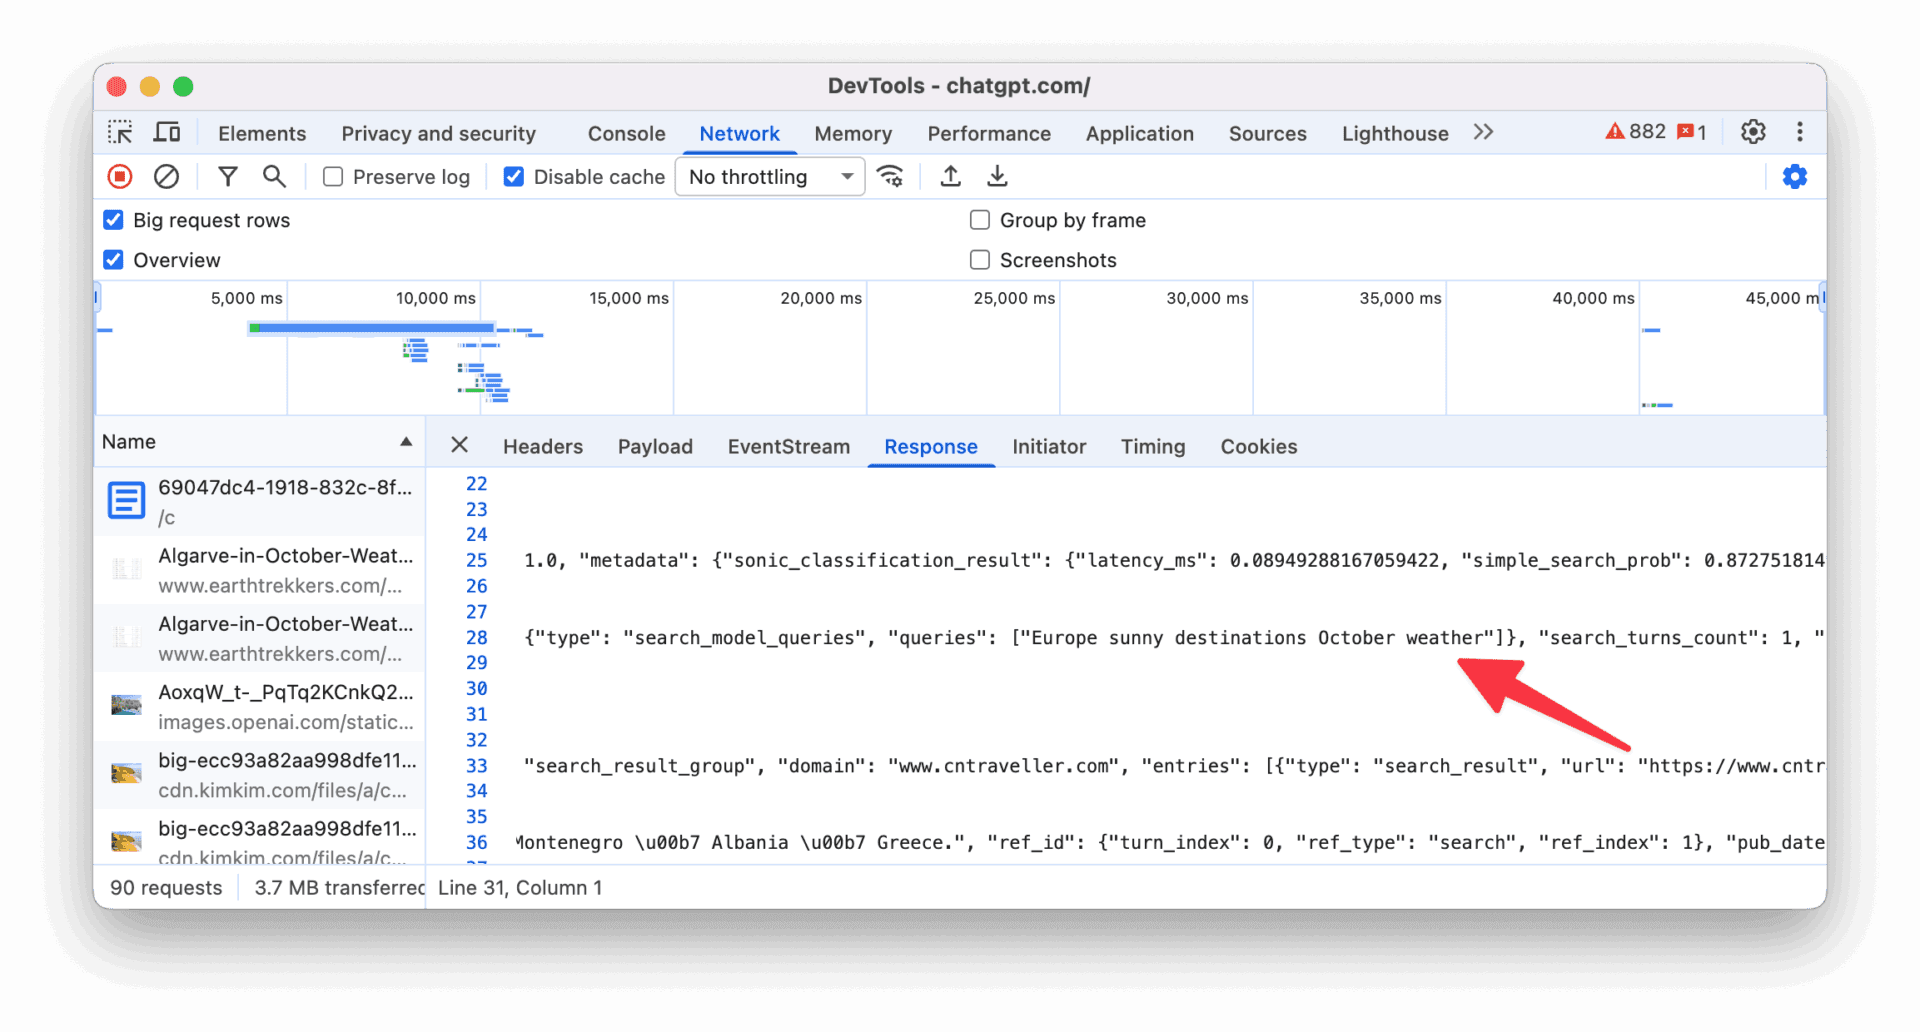Click the 882 warnings badge
Image resolution: width=1920 pixels, height=1032 pixels.
tap(1641, 131)
